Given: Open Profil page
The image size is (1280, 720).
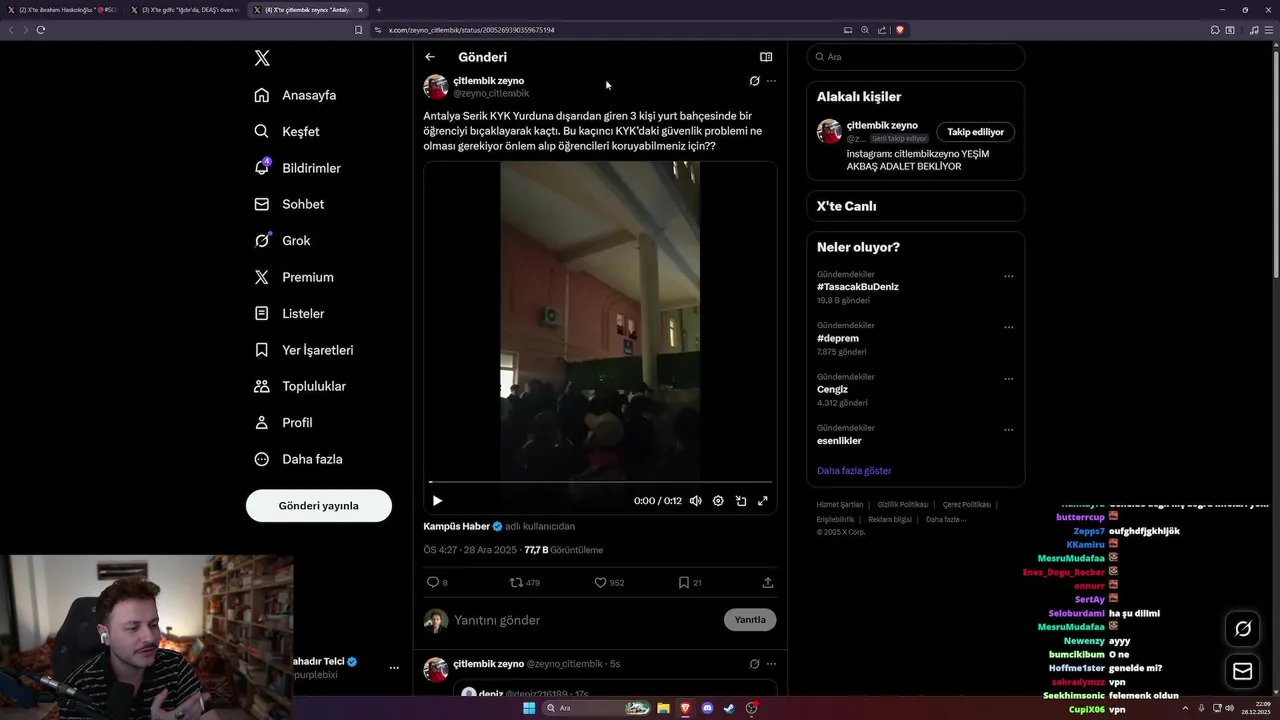Looking at the screenshot, I should [x=283, y=423].
